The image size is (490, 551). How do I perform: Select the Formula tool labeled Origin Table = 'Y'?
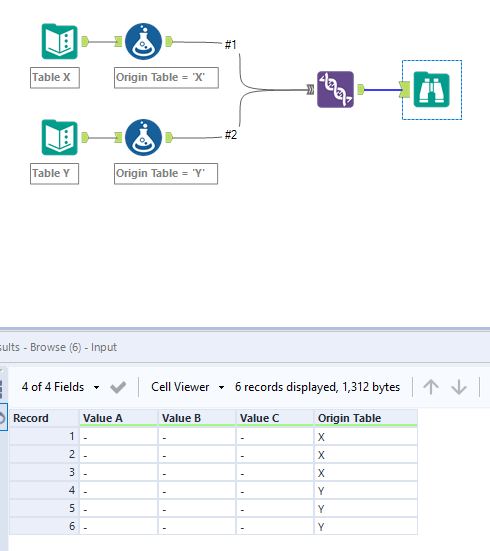pyautogui.click(x=143, y=137)
